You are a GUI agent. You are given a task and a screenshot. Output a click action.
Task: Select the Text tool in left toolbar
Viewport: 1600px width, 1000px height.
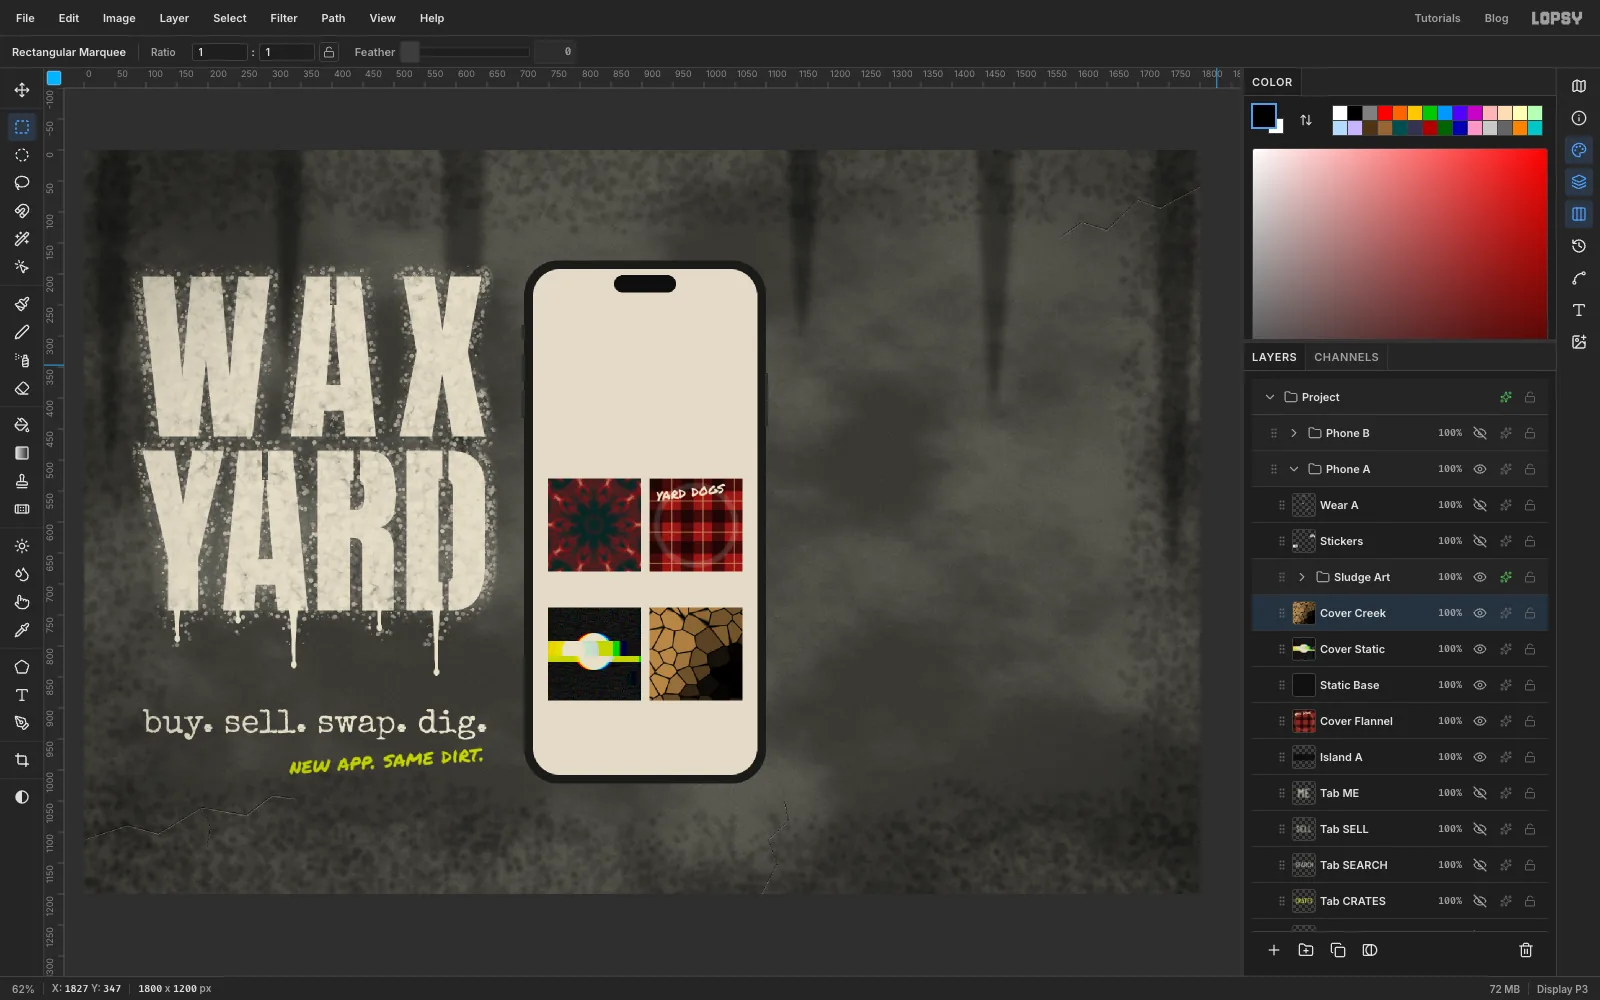[x=22, y=695]
